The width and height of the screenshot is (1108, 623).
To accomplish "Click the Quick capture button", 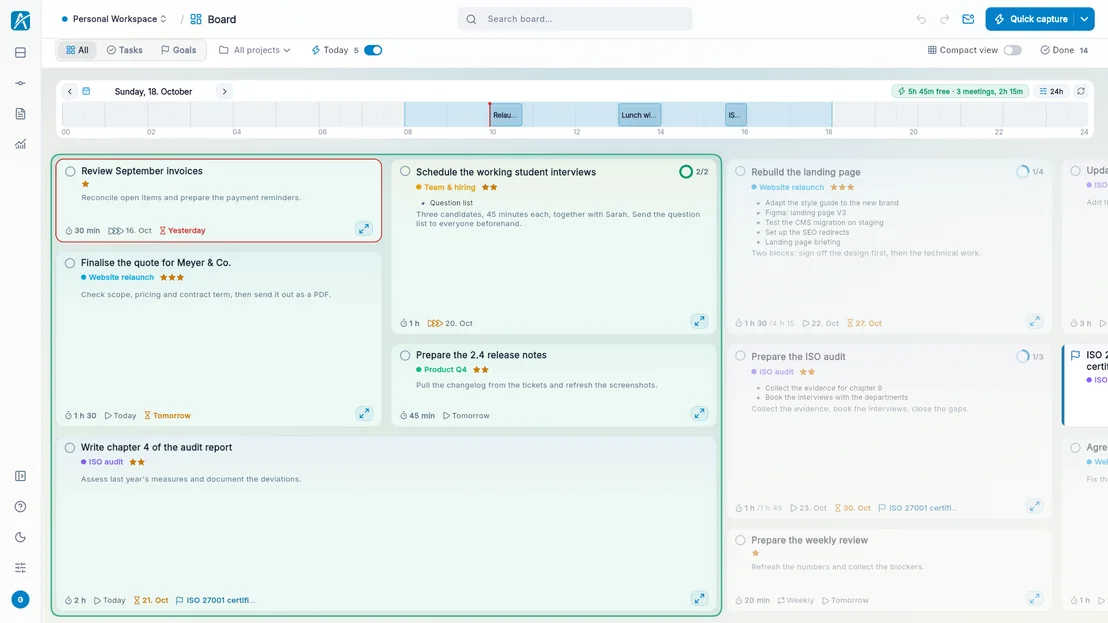I will (x=1030, y=19).
